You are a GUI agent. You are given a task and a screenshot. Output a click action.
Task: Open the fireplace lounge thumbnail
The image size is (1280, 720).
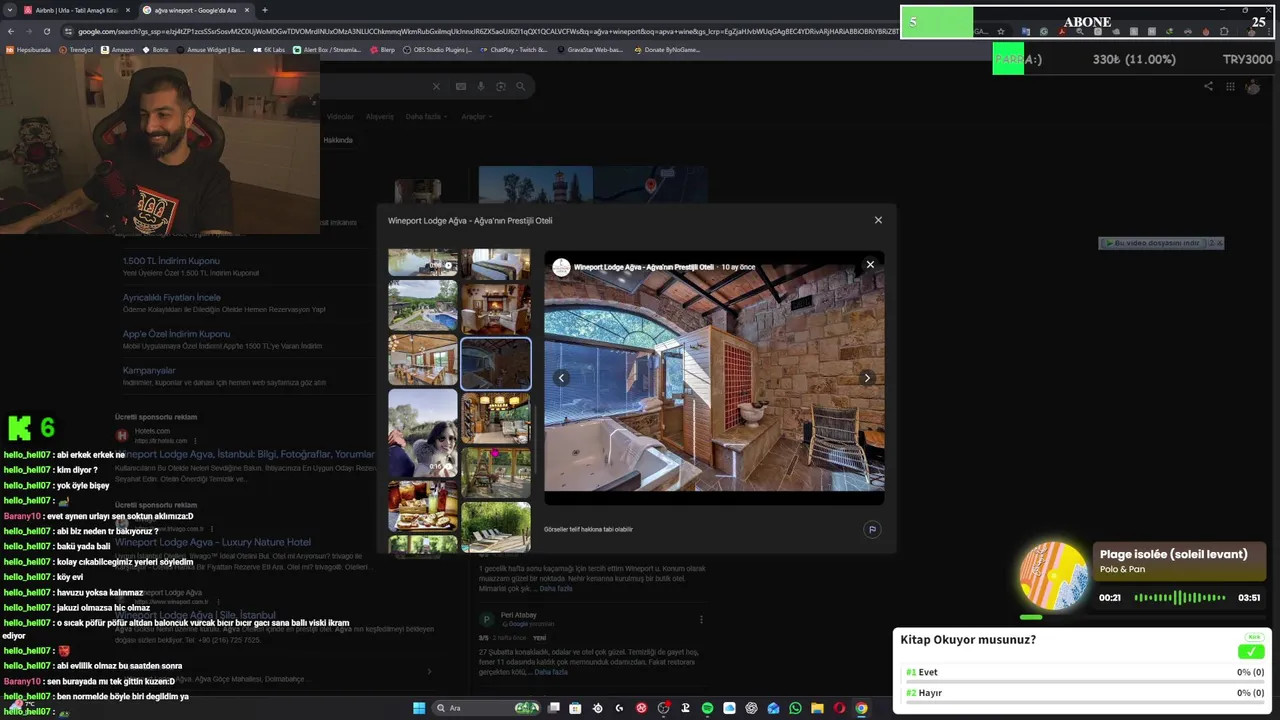[496, 308]
